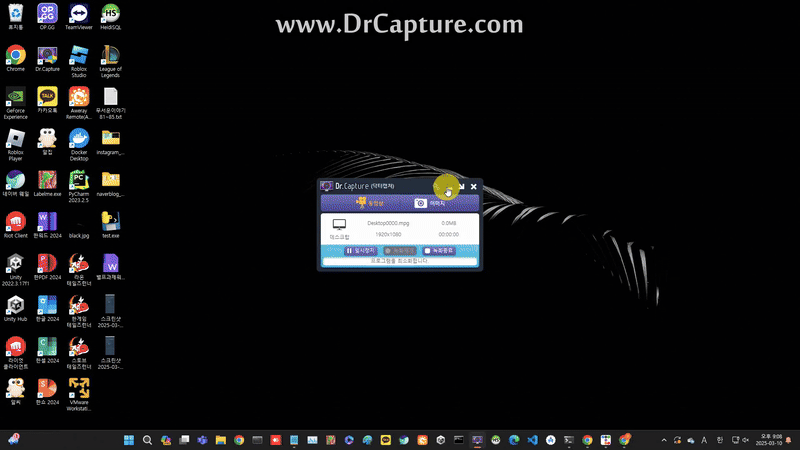The width and height of the screenshot is (800, 450).
Task: Select the KakaoTalk desktop shortcut
Action: [x=47, y=100]
